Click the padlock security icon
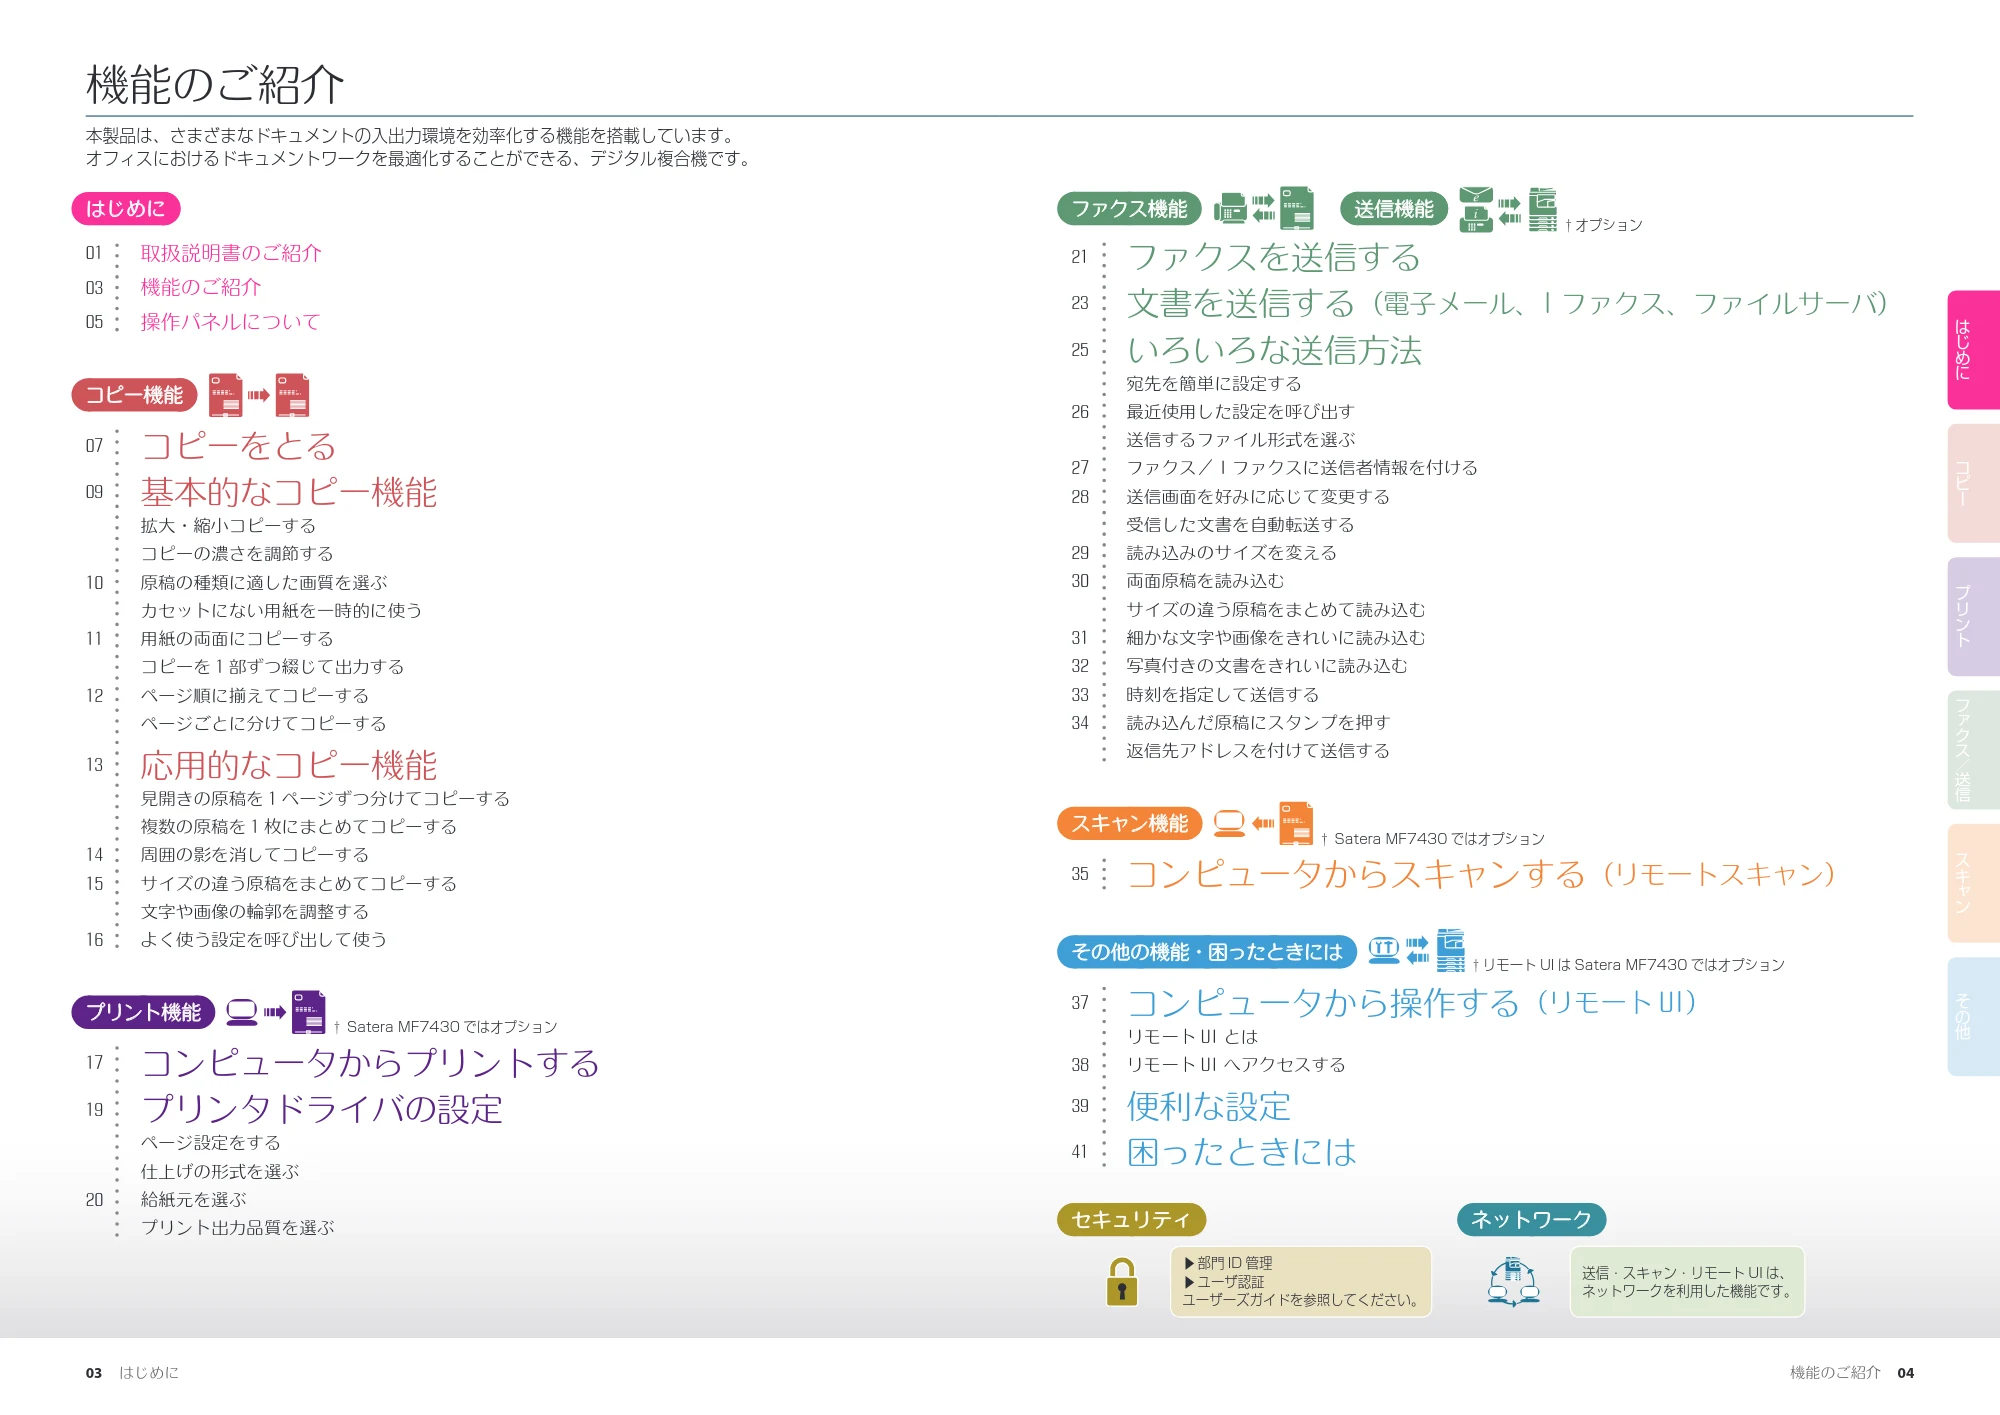The image size is (2000, 1415). coord(1122,1281)
